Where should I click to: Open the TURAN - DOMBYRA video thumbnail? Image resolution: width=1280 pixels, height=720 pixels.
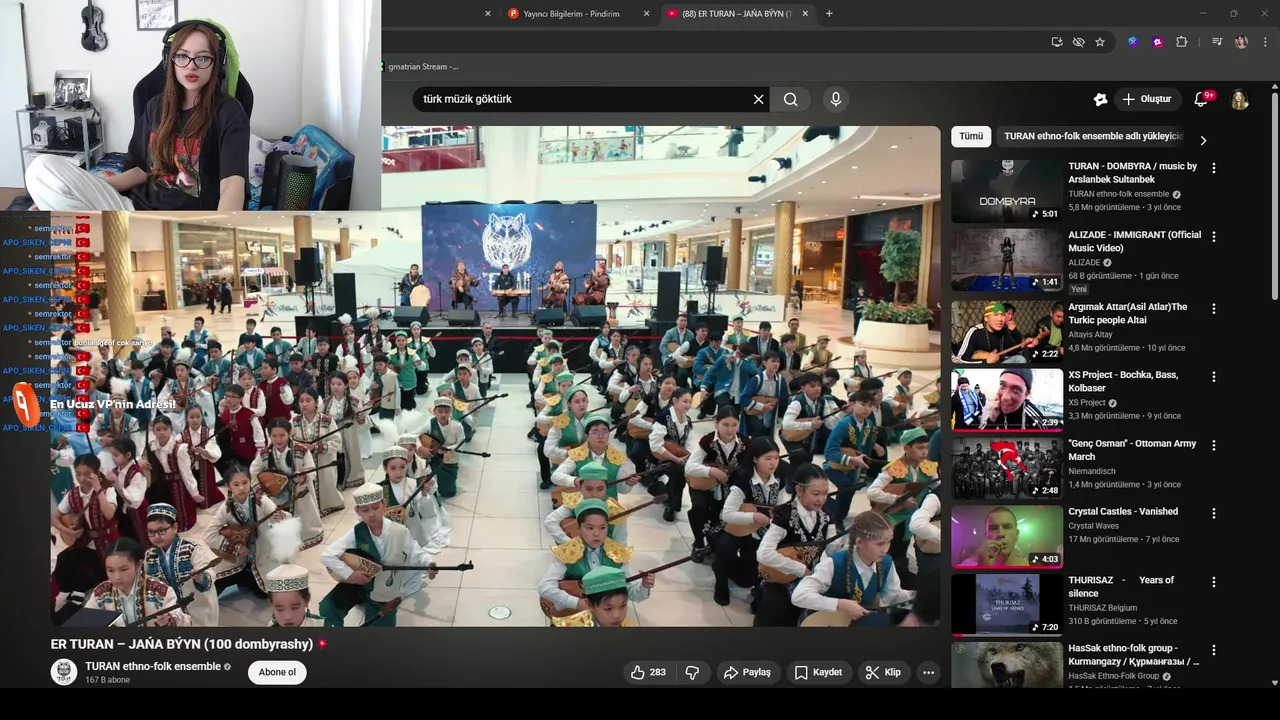(1007, 191)
